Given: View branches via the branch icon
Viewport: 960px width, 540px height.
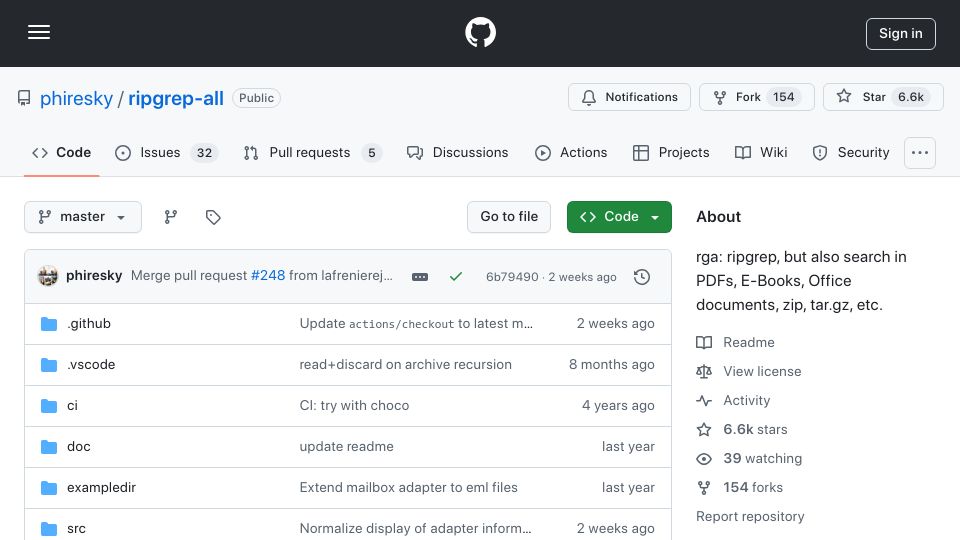Looking at the screenshot, I should [x=171, y=217].
